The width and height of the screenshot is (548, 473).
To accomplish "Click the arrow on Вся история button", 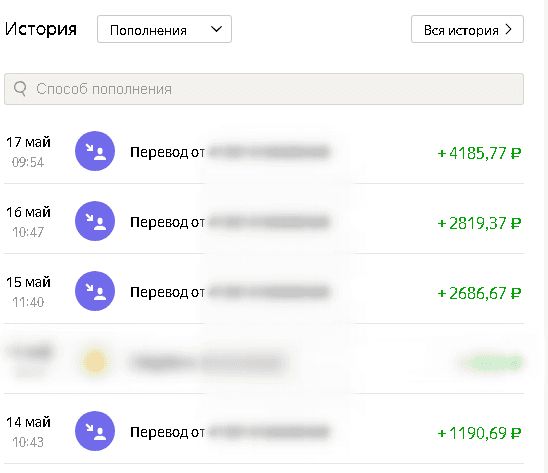I will (509, 29).
